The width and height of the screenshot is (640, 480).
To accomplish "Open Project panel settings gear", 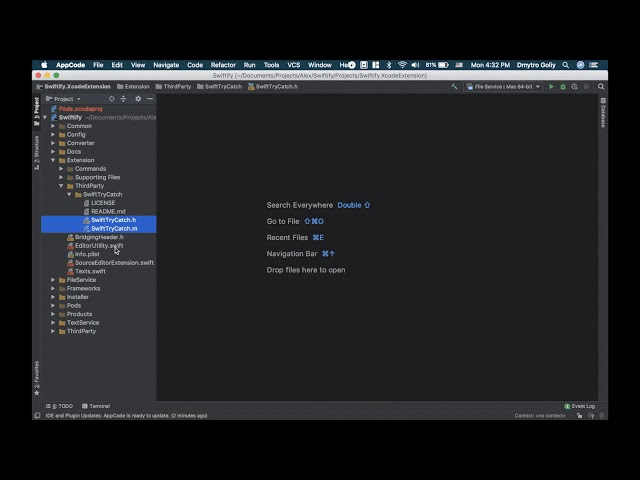I will tap(138, 99).
